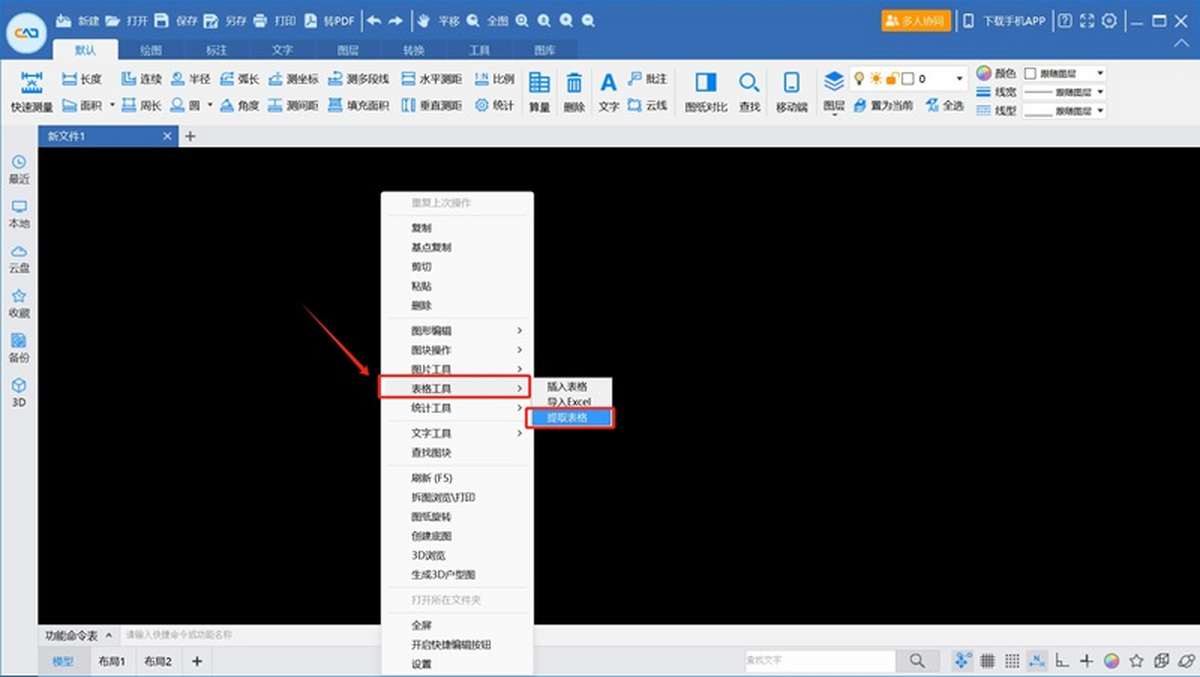The height and width of the screenshot is (677, 1200).
Task: Click the 多人协同 collaboration button
Action: coord(915,20)
